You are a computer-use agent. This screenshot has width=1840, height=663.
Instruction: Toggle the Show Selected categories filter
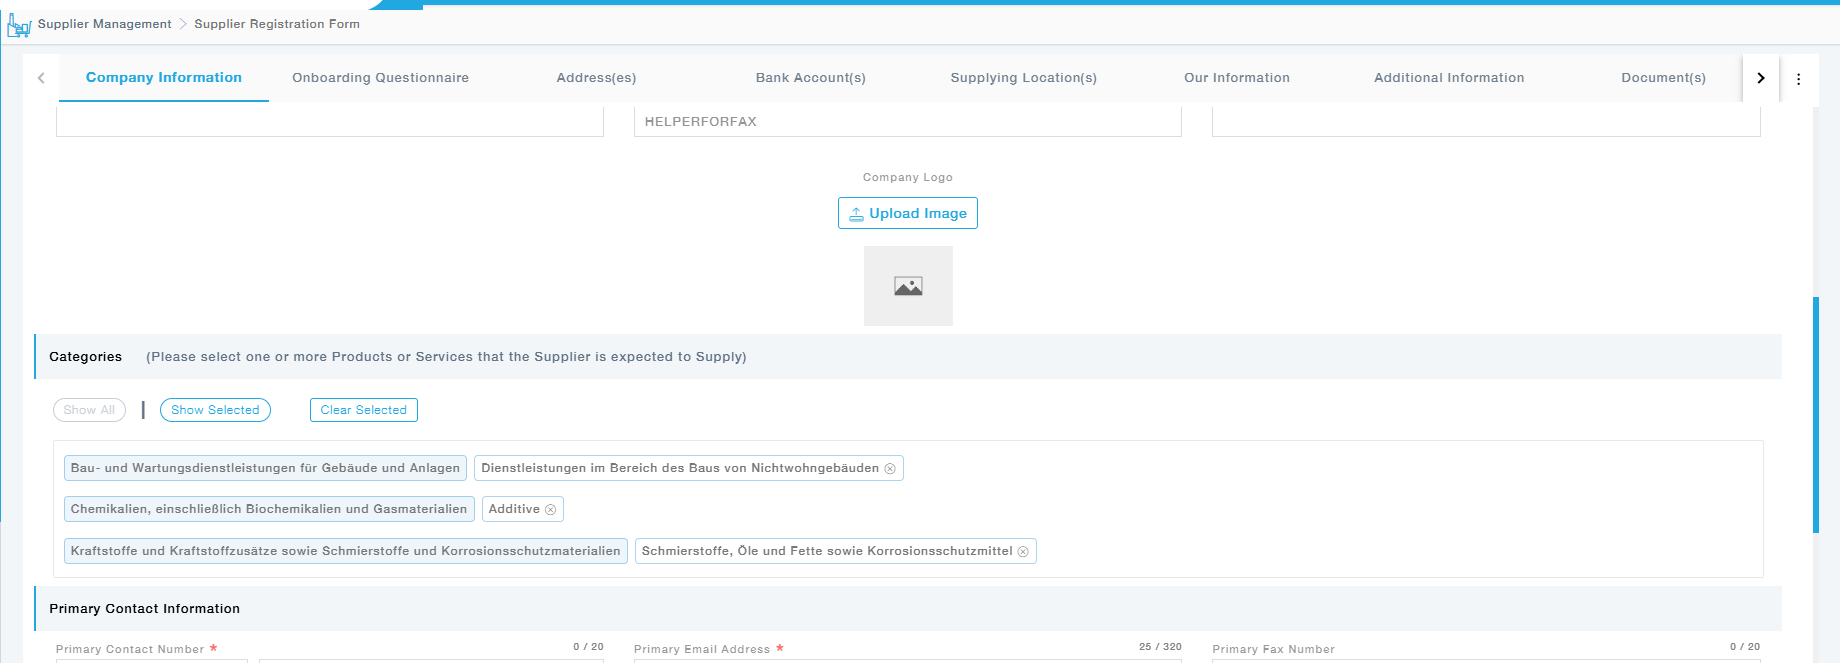coord(215,410)
